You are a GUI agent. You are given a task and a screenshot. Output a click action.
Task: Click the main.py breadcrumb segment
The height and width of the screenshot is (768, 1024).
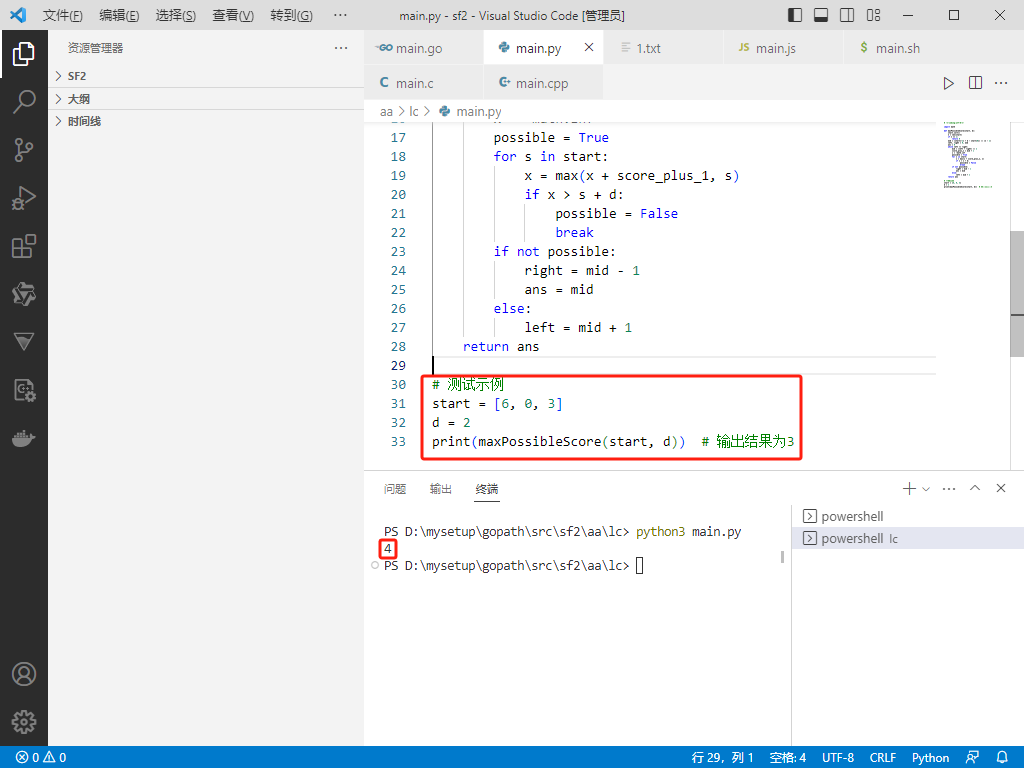(x=479, y=112)
